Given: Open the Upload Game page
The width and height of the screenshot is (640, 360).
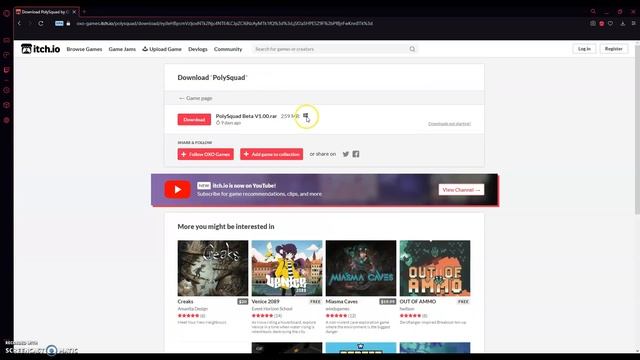Looking at the screenshot, I should pyautogui.click(x=162, y=49).
